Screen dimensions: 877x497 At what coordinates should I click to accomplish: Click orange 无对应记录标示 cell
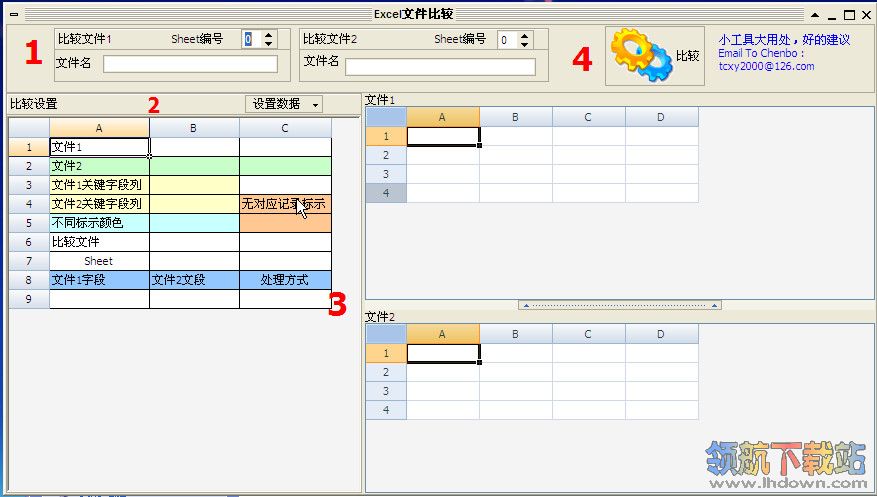285,204
